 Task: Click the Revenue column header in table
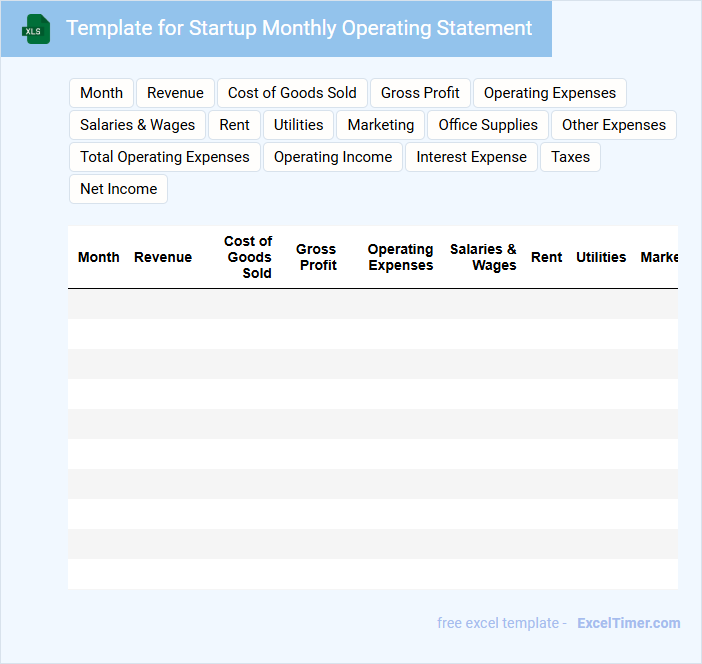[163, 257]
